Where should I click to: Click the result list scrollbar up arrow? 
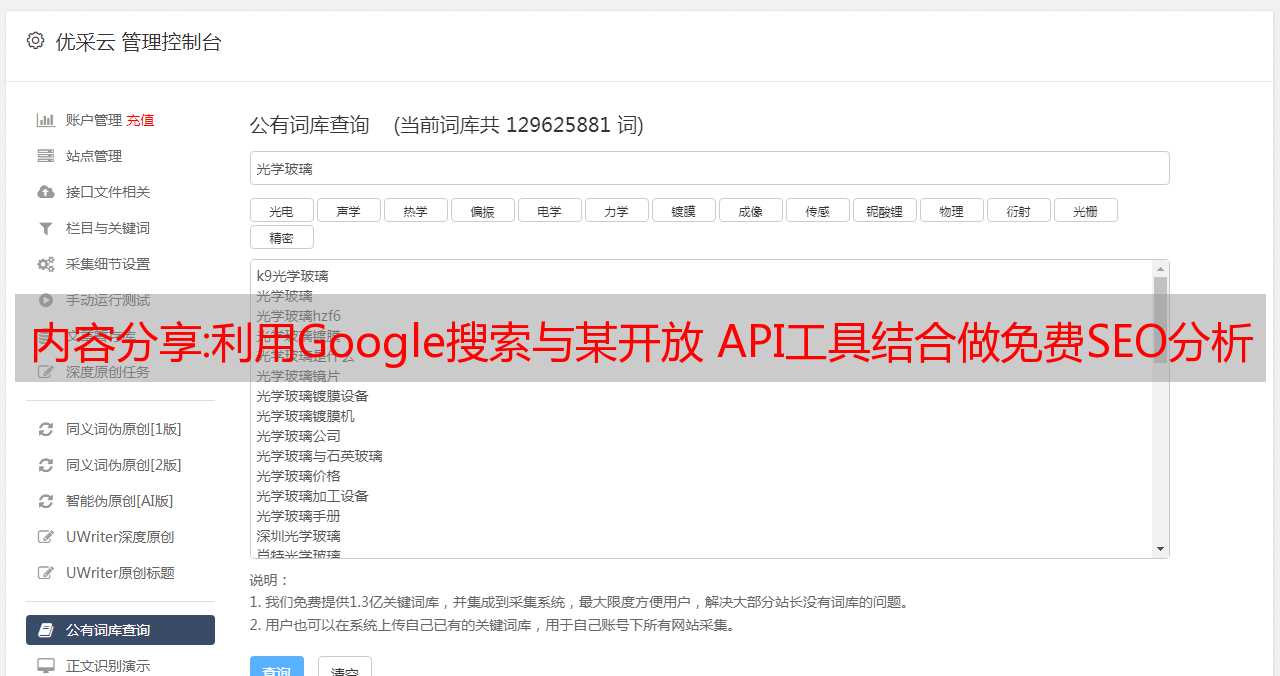[x=1160, y=268]
